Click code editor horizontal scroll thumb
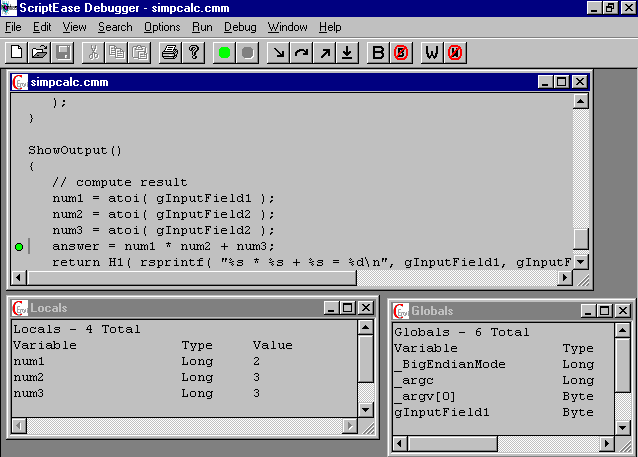The image size is (638, 457). [x=192, y=278]
